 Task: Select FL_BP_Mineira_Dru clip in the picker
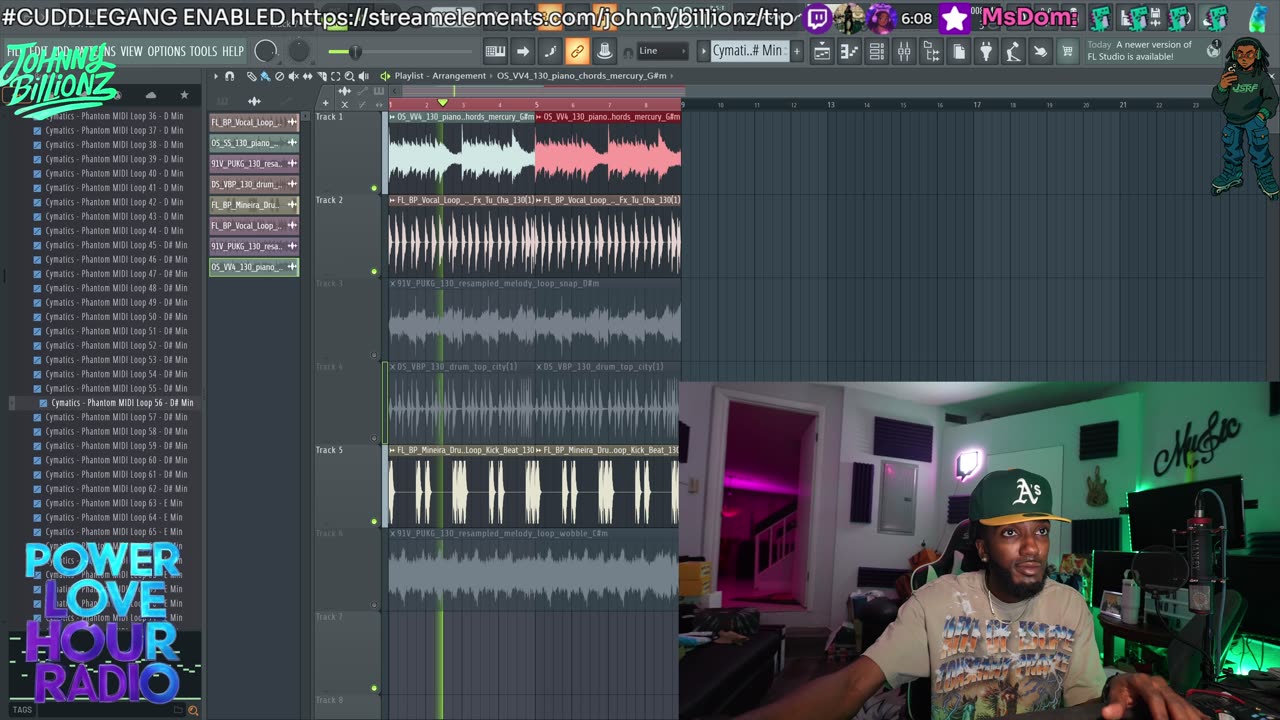click(x=253, y=205)
